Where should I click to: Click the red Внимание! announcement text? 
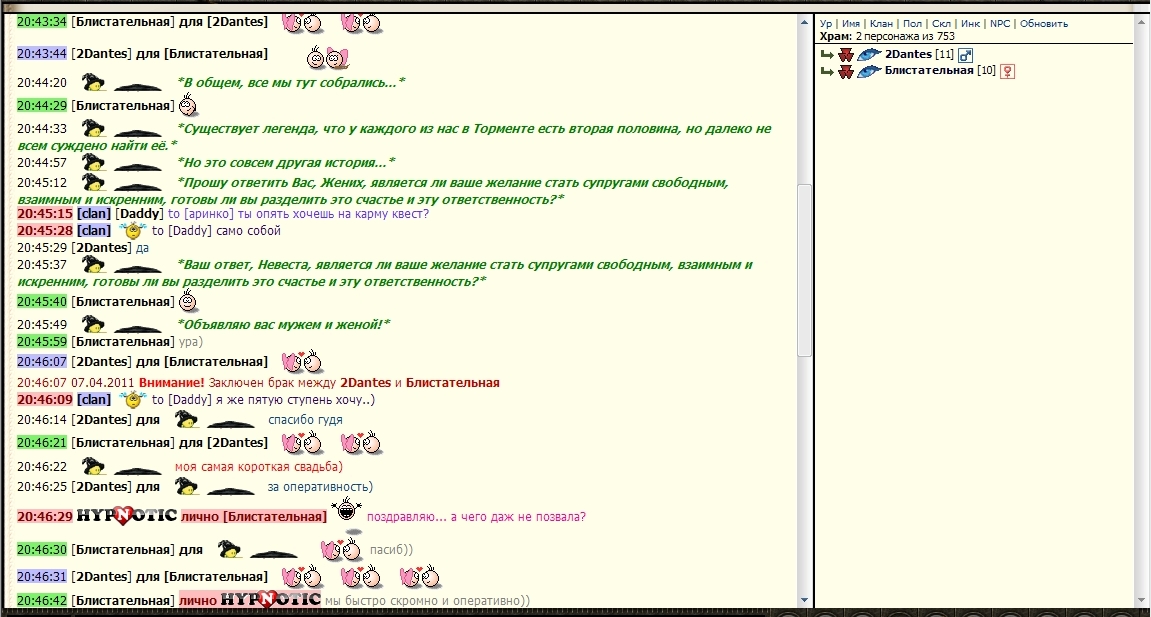coord(172,382)
